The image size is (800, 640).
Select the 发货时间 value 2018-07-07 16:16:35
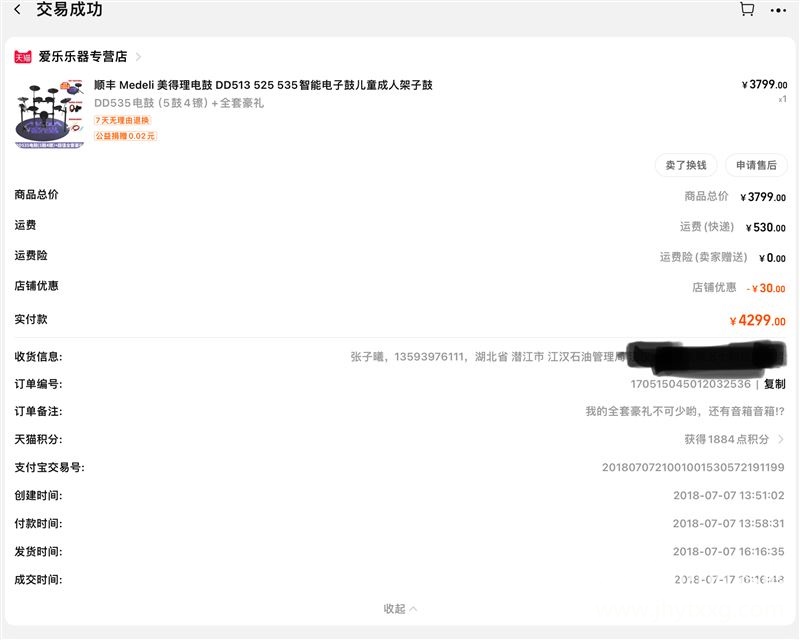coord(729,551)
